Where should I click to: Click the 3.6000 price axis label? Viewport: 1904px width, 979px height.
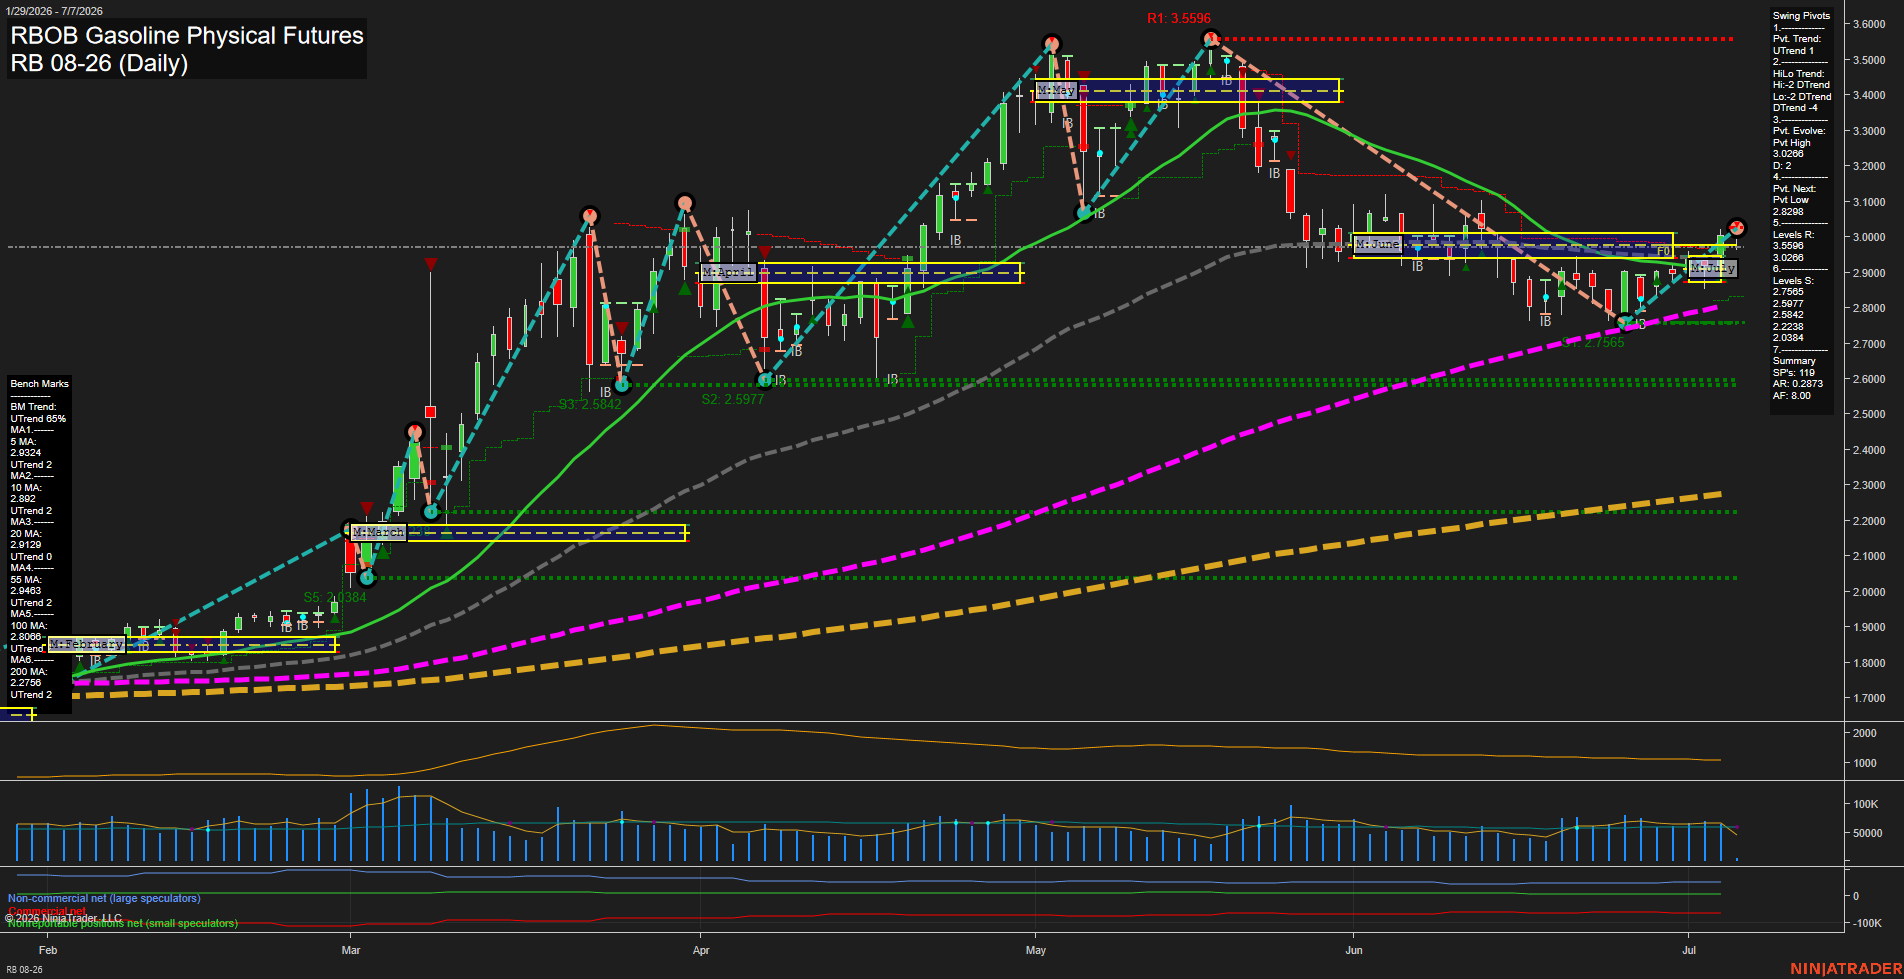pyautogui.click(x=1870, y=24)
